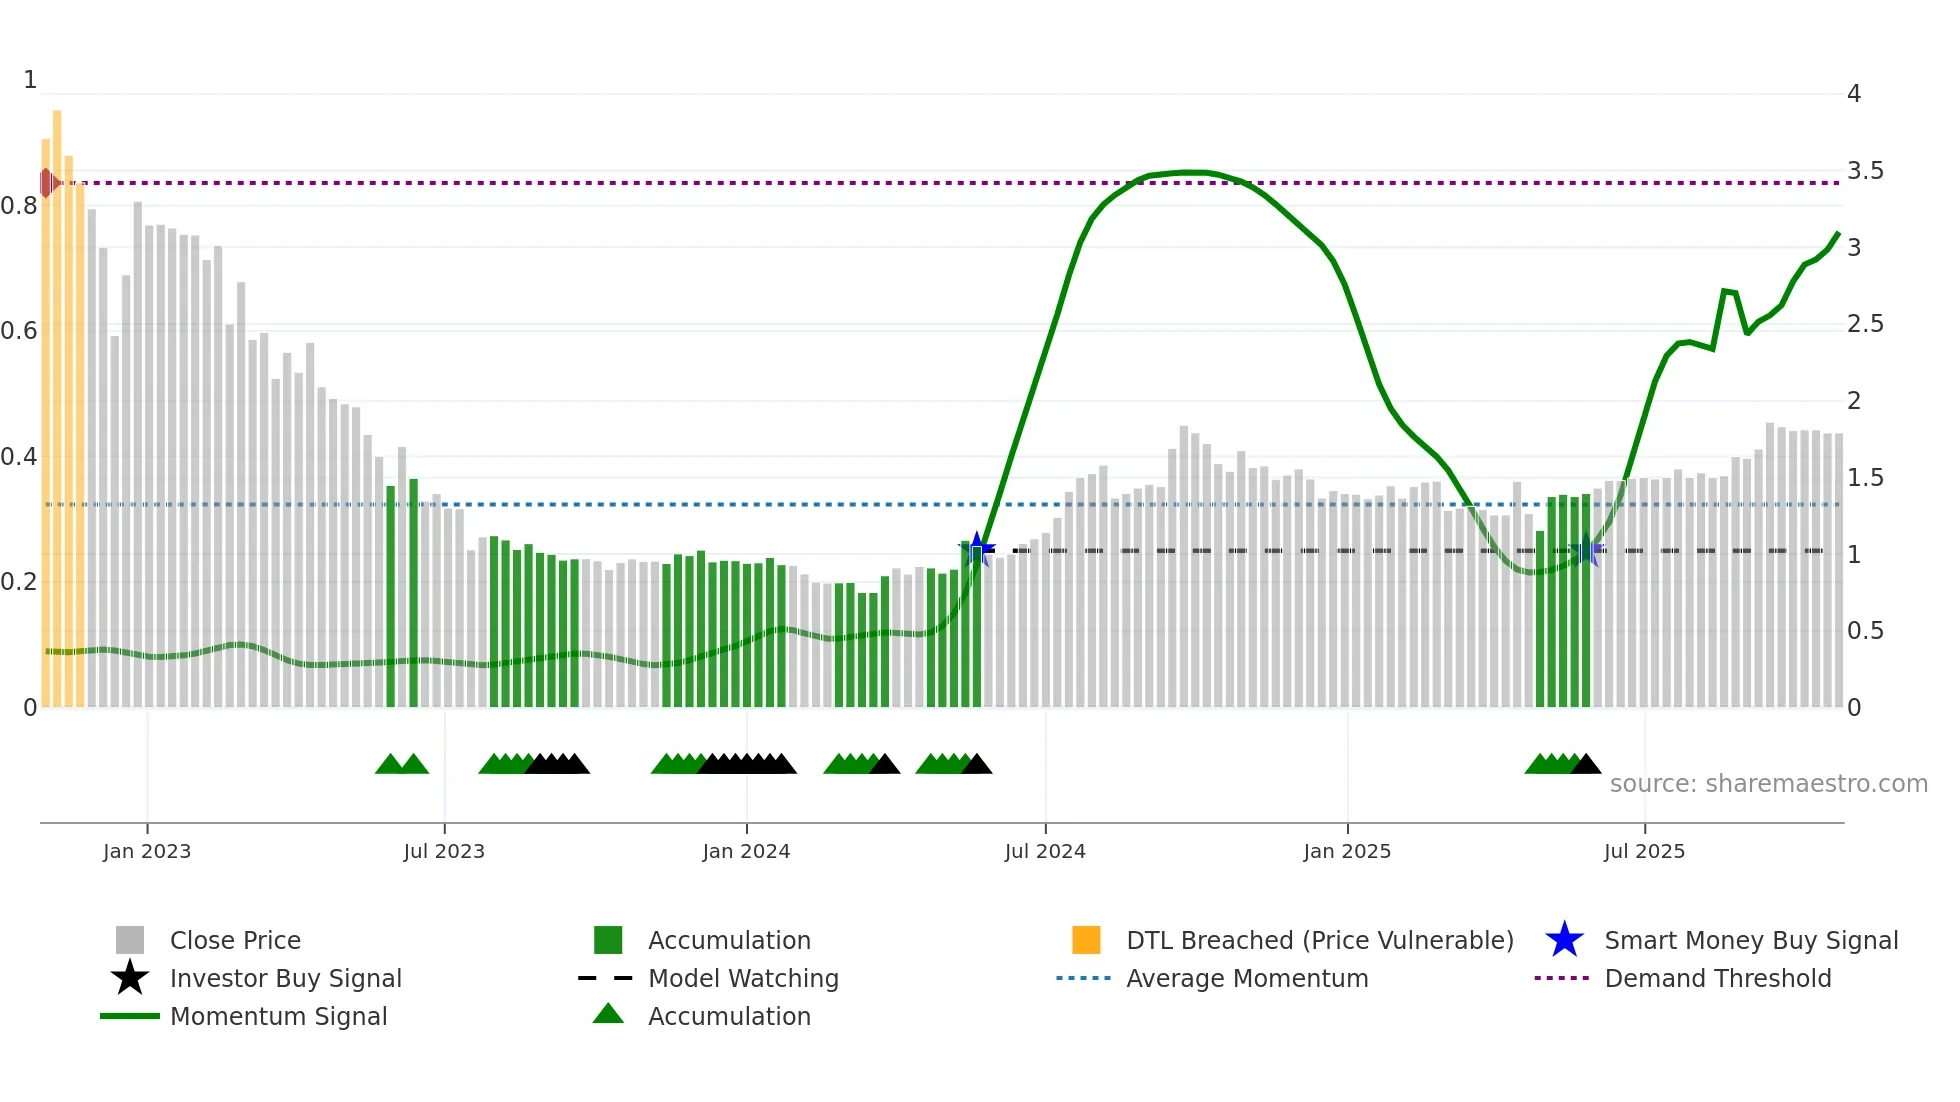Toggle the Momentum Signal legend label
Viewport: 1960px width, 1102px height.
278,1016
